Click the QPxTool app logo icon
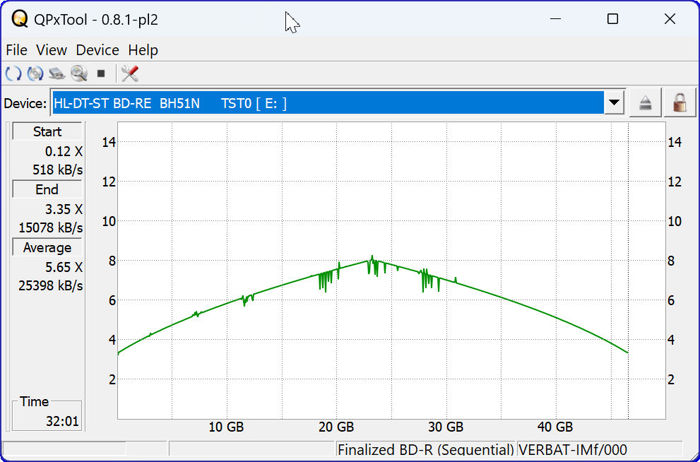The image size is (700, 462). click(20, 19)
